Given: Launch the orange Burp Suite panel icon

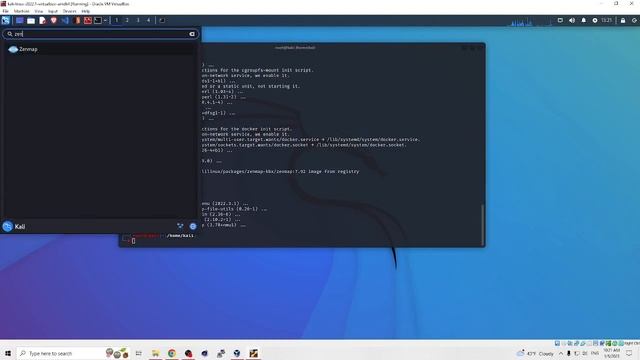Looking at the screenshot, I should (77, 20).
